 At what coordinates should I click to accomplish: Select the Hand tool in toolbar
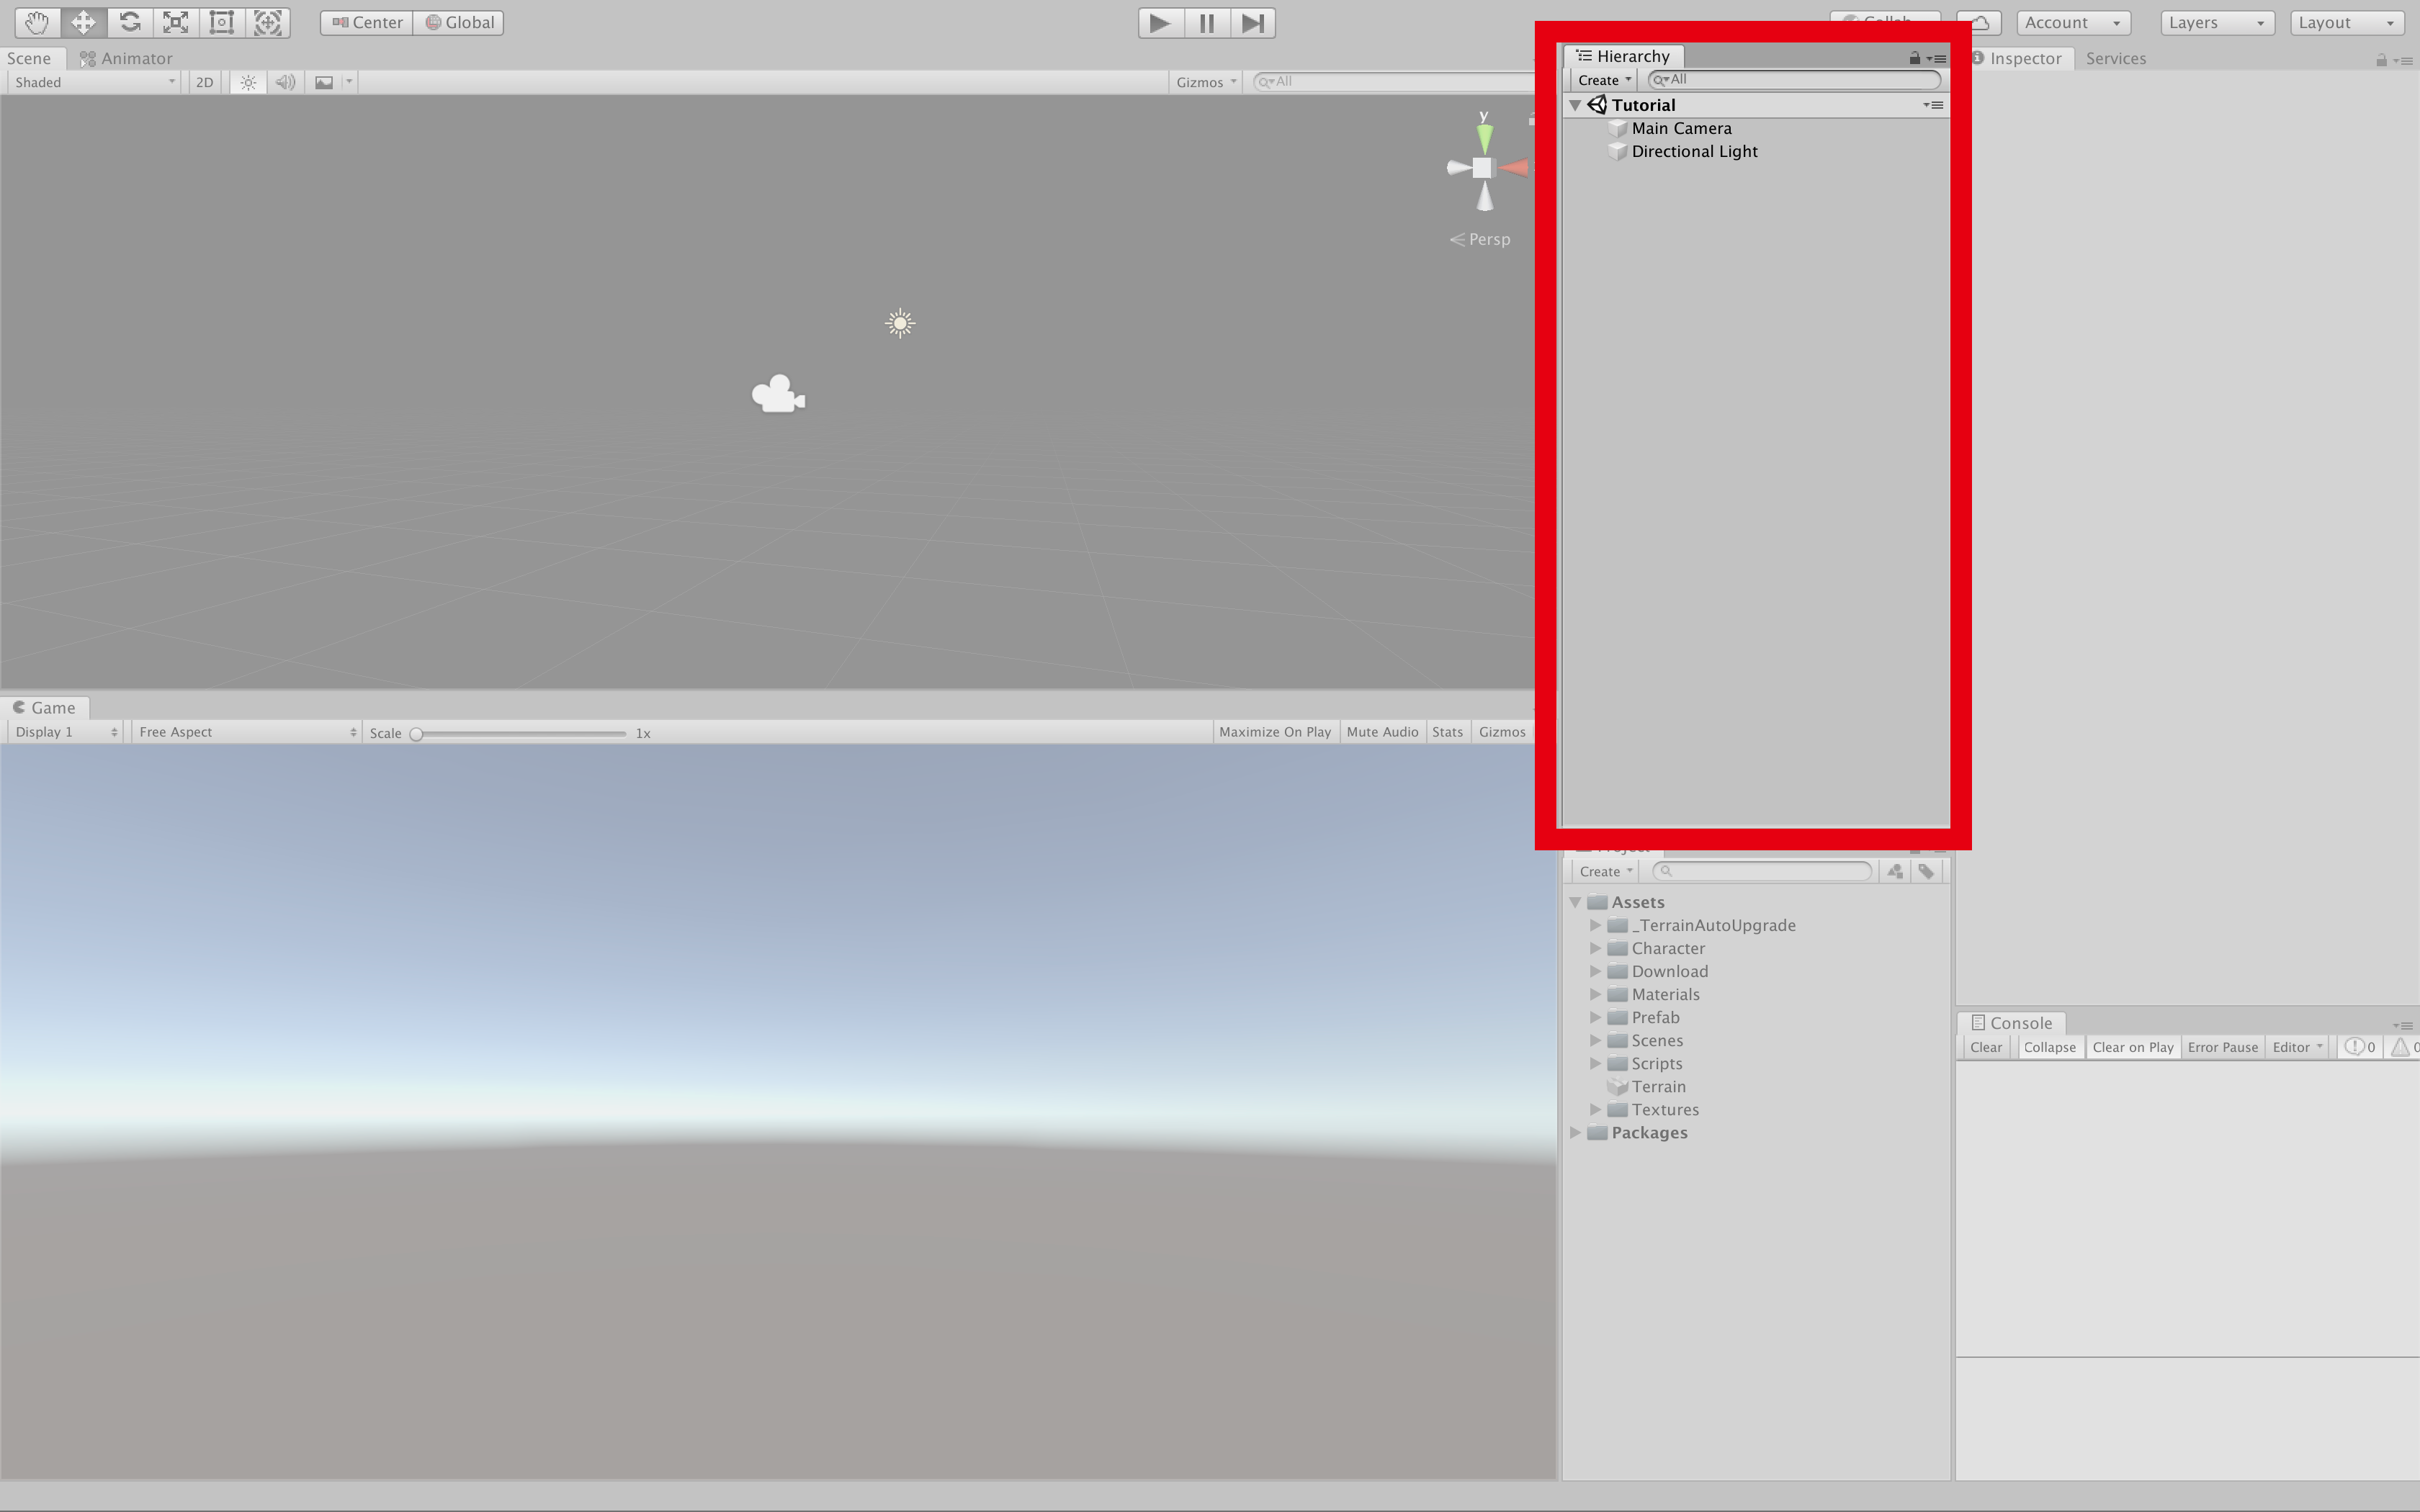(37, 22)
